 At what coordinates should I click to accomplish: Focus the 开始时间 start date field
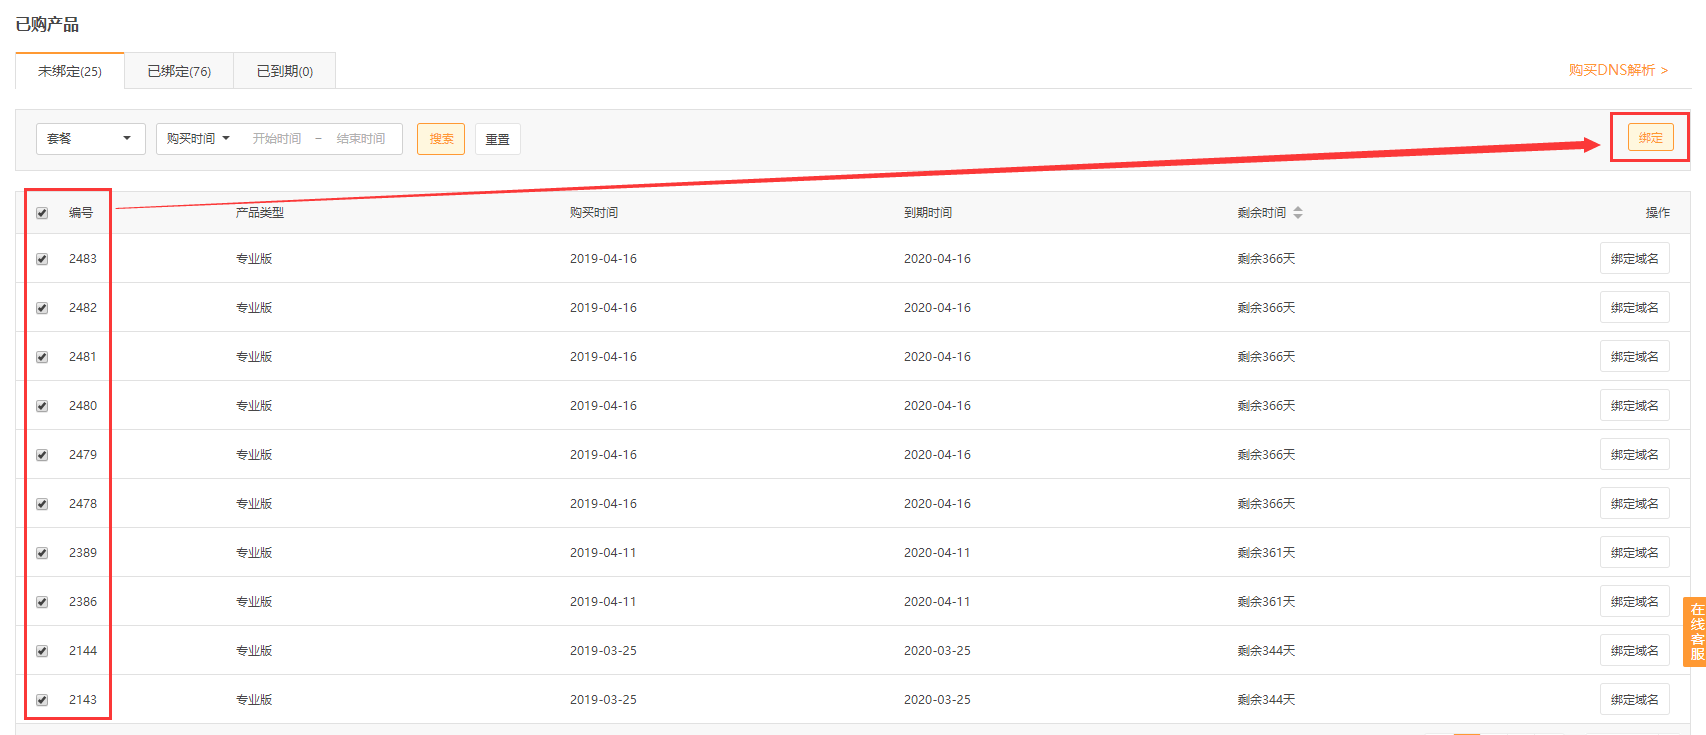click(x=277, y=139)
